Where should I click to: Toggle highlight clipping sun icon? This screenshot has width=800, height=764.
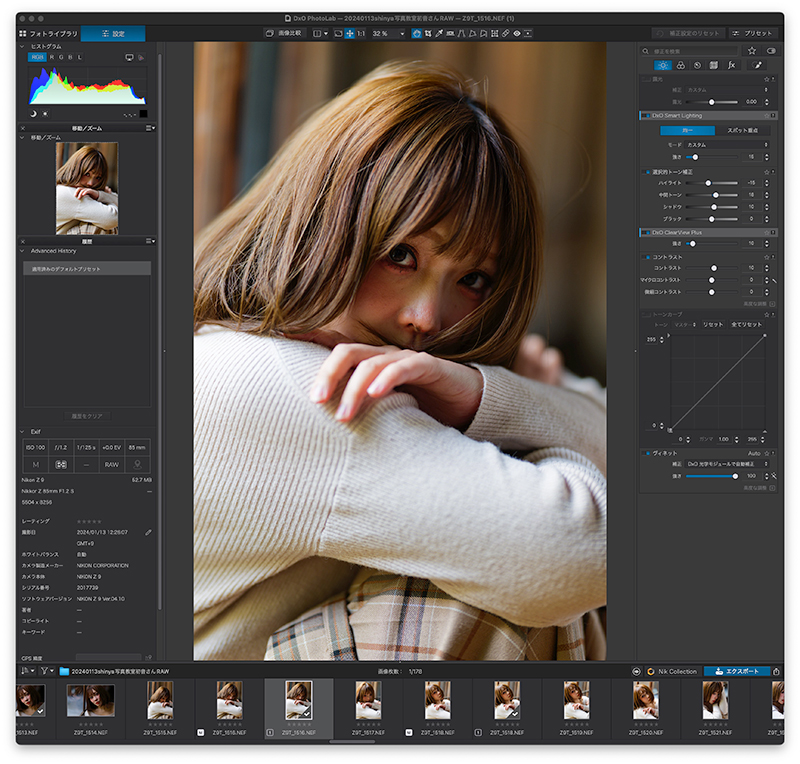click(x=45, y=114)
